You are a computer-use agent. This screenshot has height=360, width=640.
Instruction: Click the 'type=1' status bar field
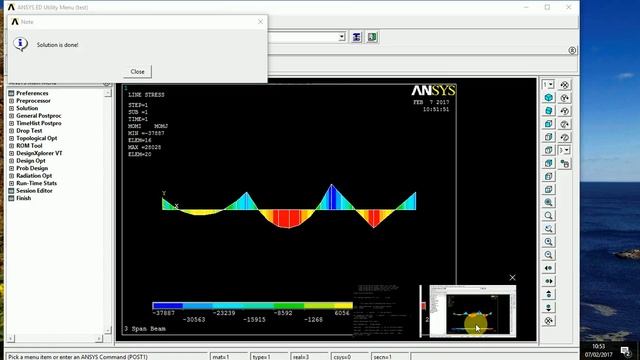coord(269,357)
